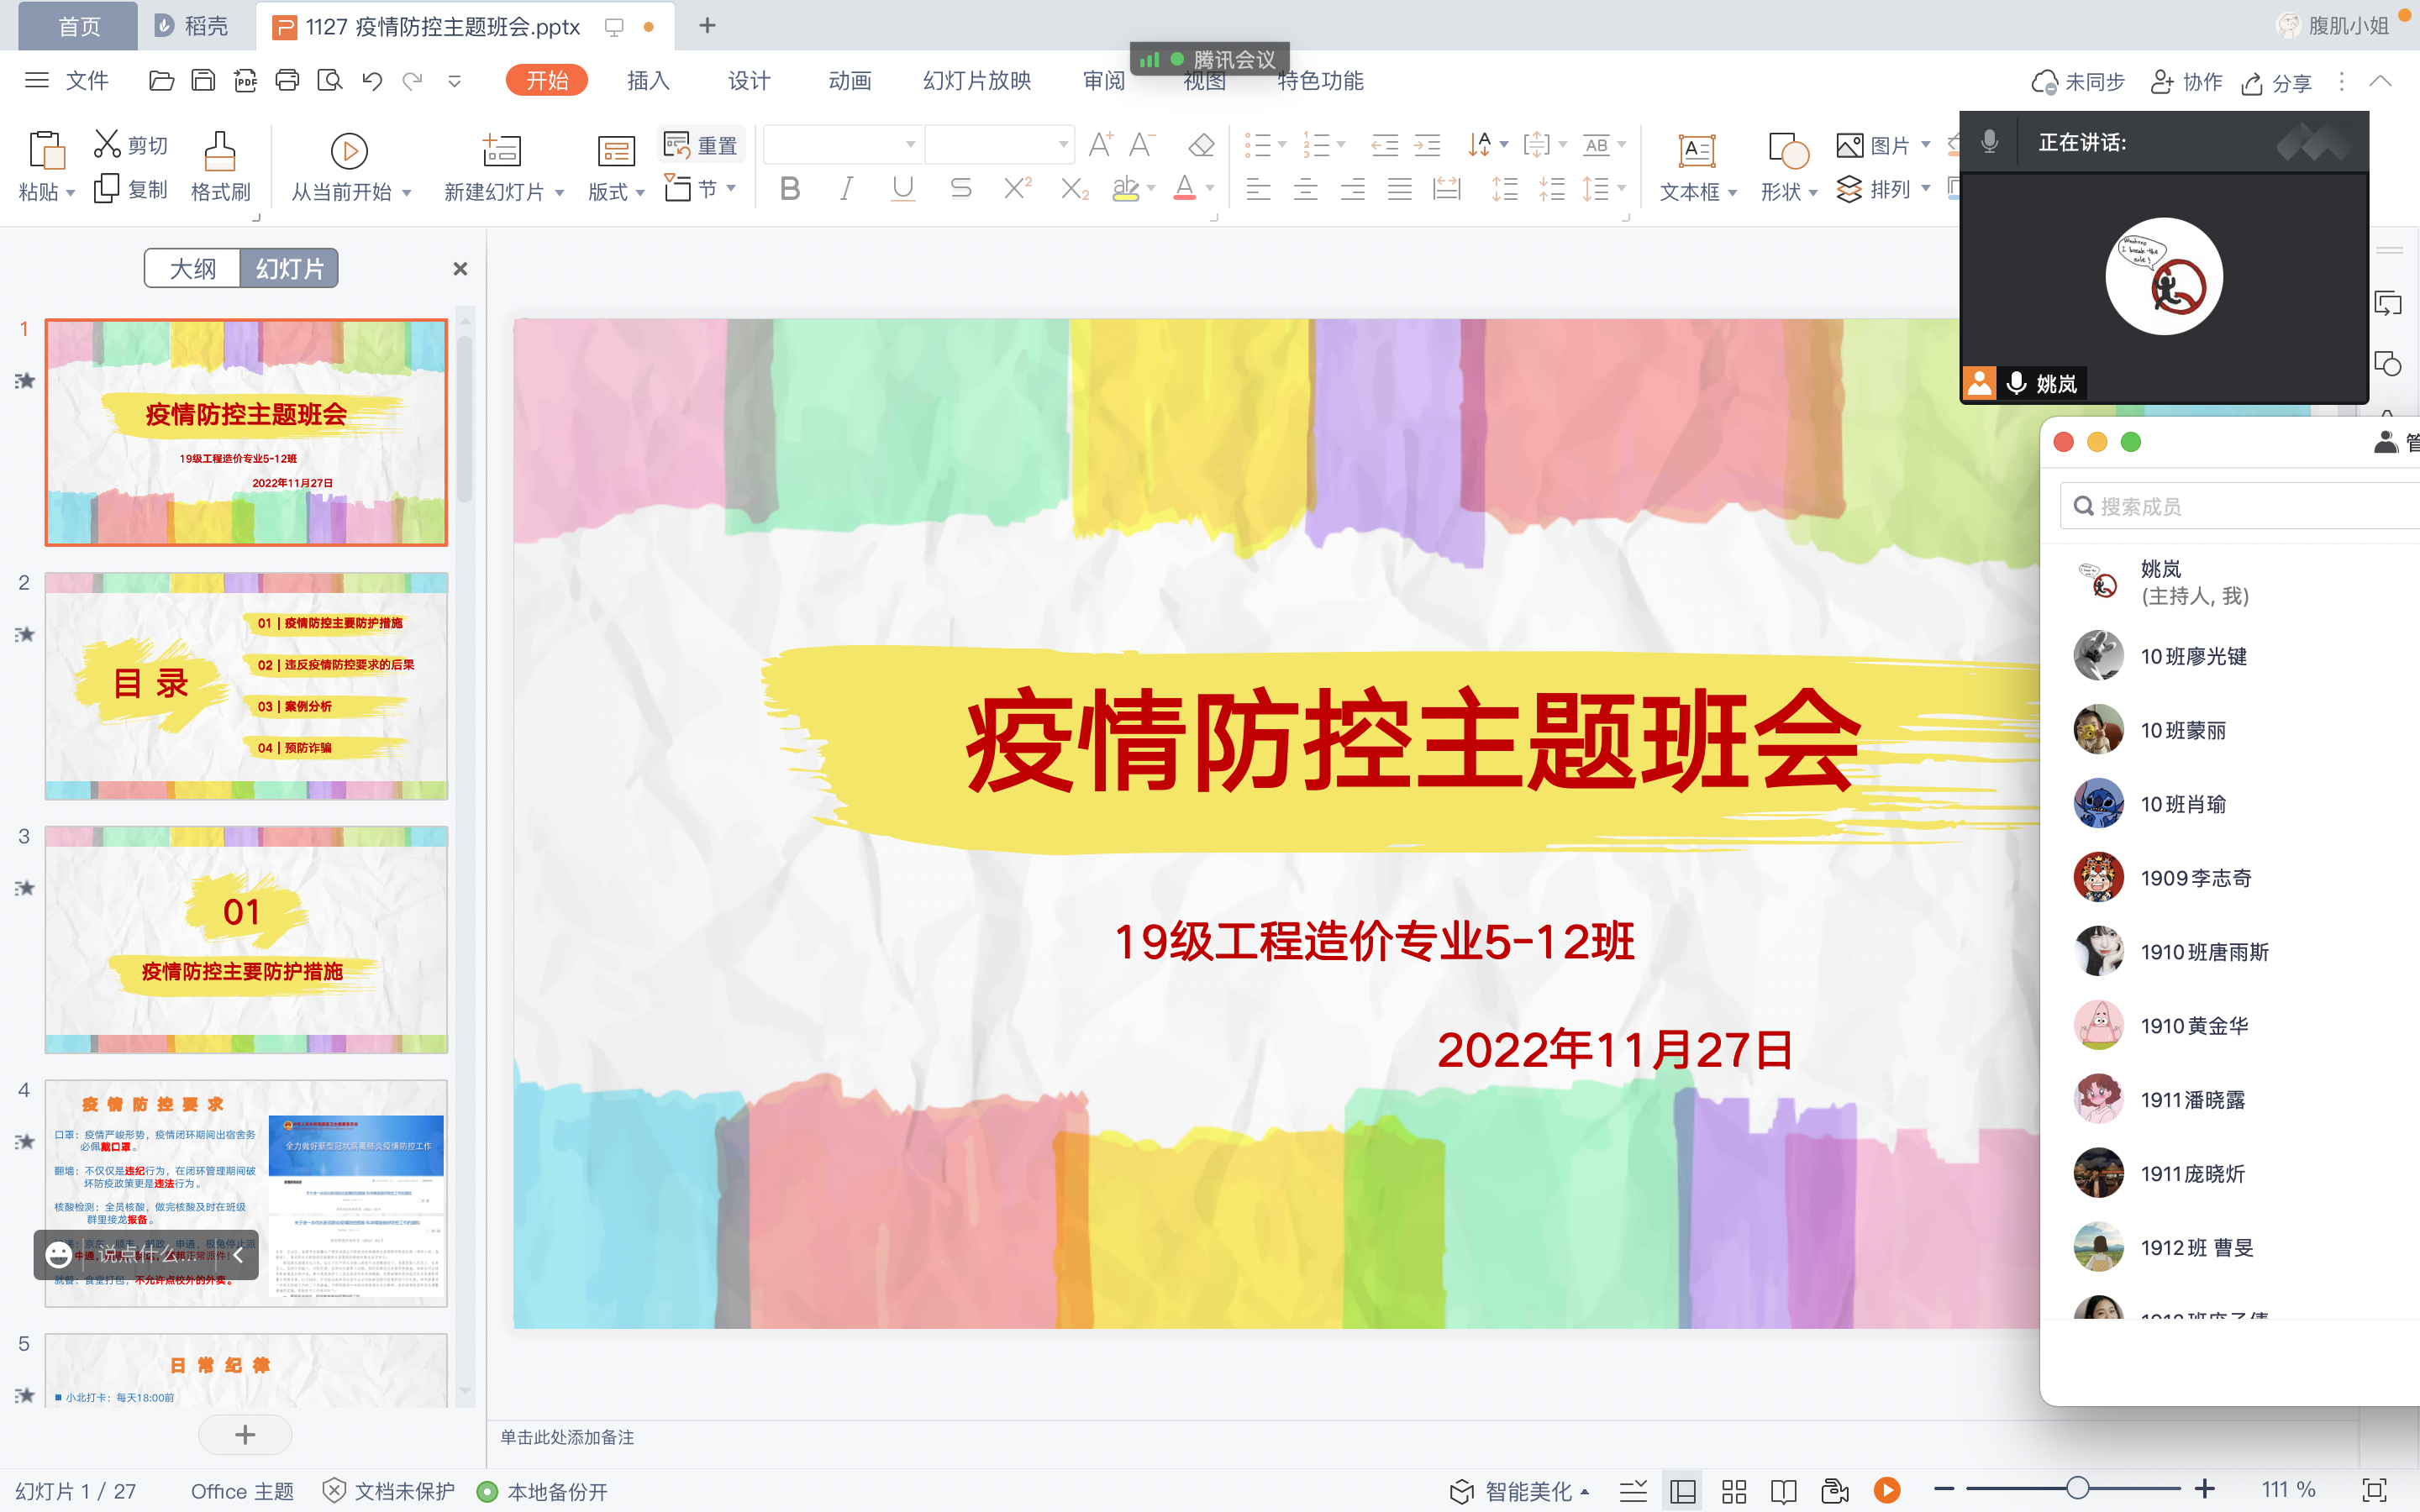Toggle Bold formatting
This screenshot has height=1512, width=2420.
coord(790,189)
